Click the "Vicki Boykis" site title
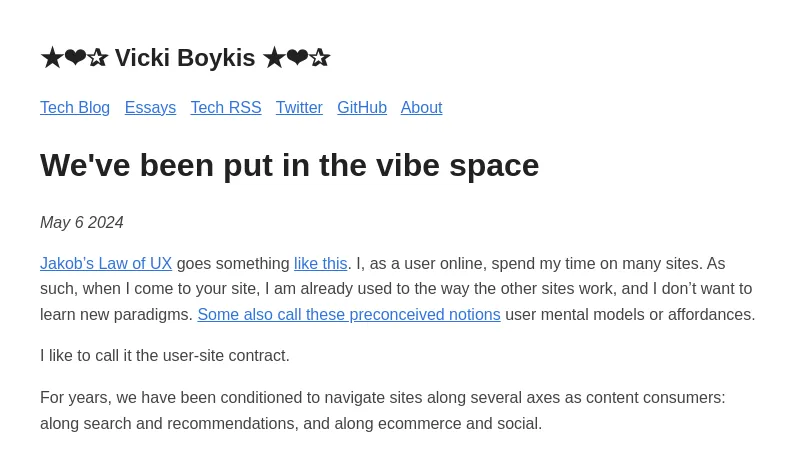This screenshot has width=800, height=450. [x=185, y=58]
